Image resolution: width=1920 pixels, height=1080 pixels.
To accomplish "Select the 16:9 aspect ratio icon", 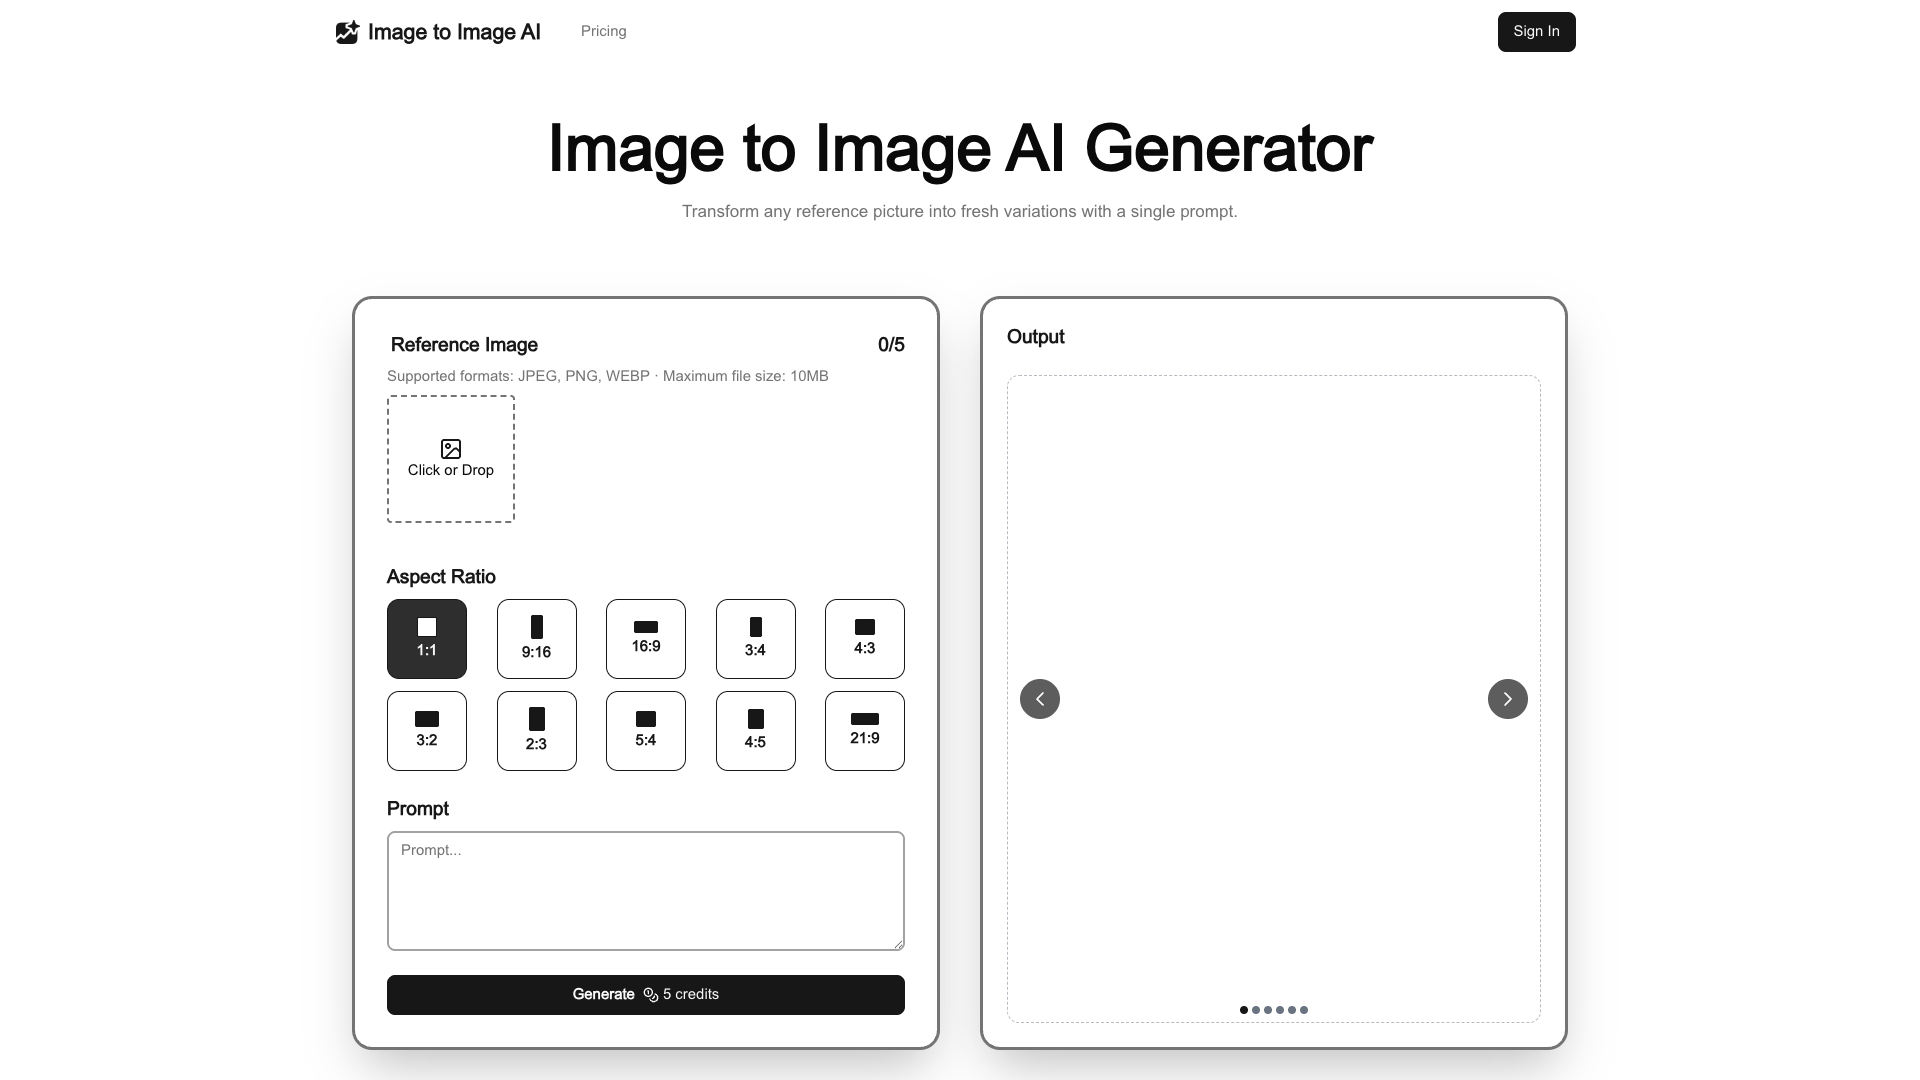I will (x=645, y=628).
